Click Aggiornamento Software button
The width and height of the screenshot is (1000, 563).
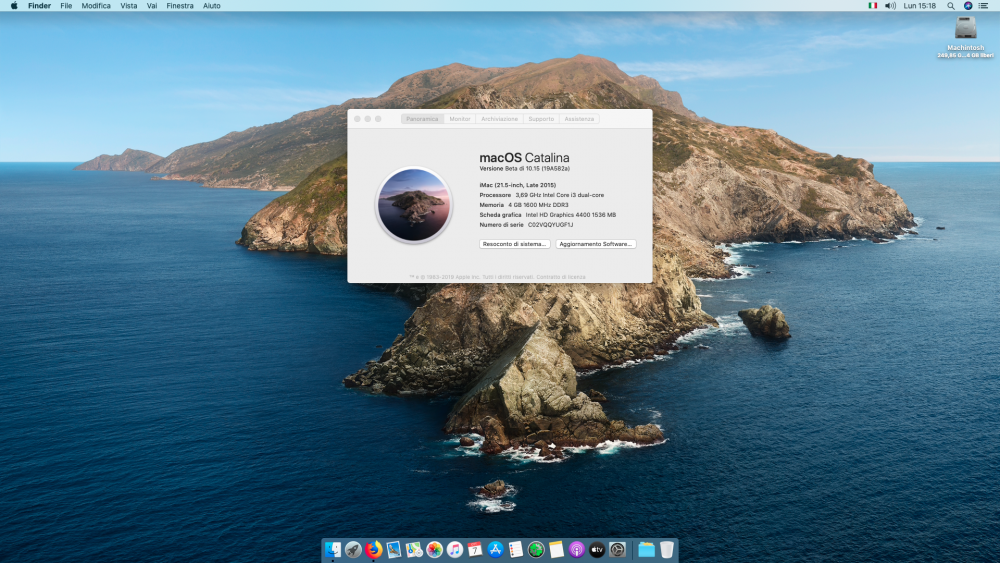[x=596, y=244]
